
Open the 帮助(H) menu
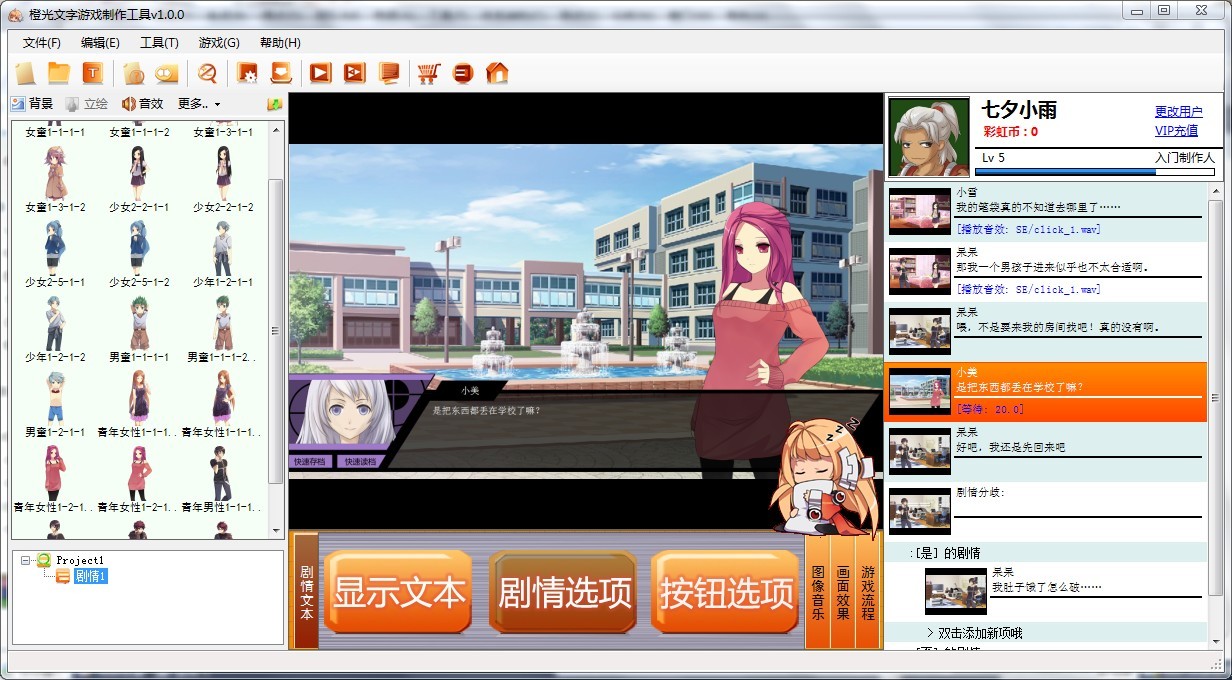(280, 42)
